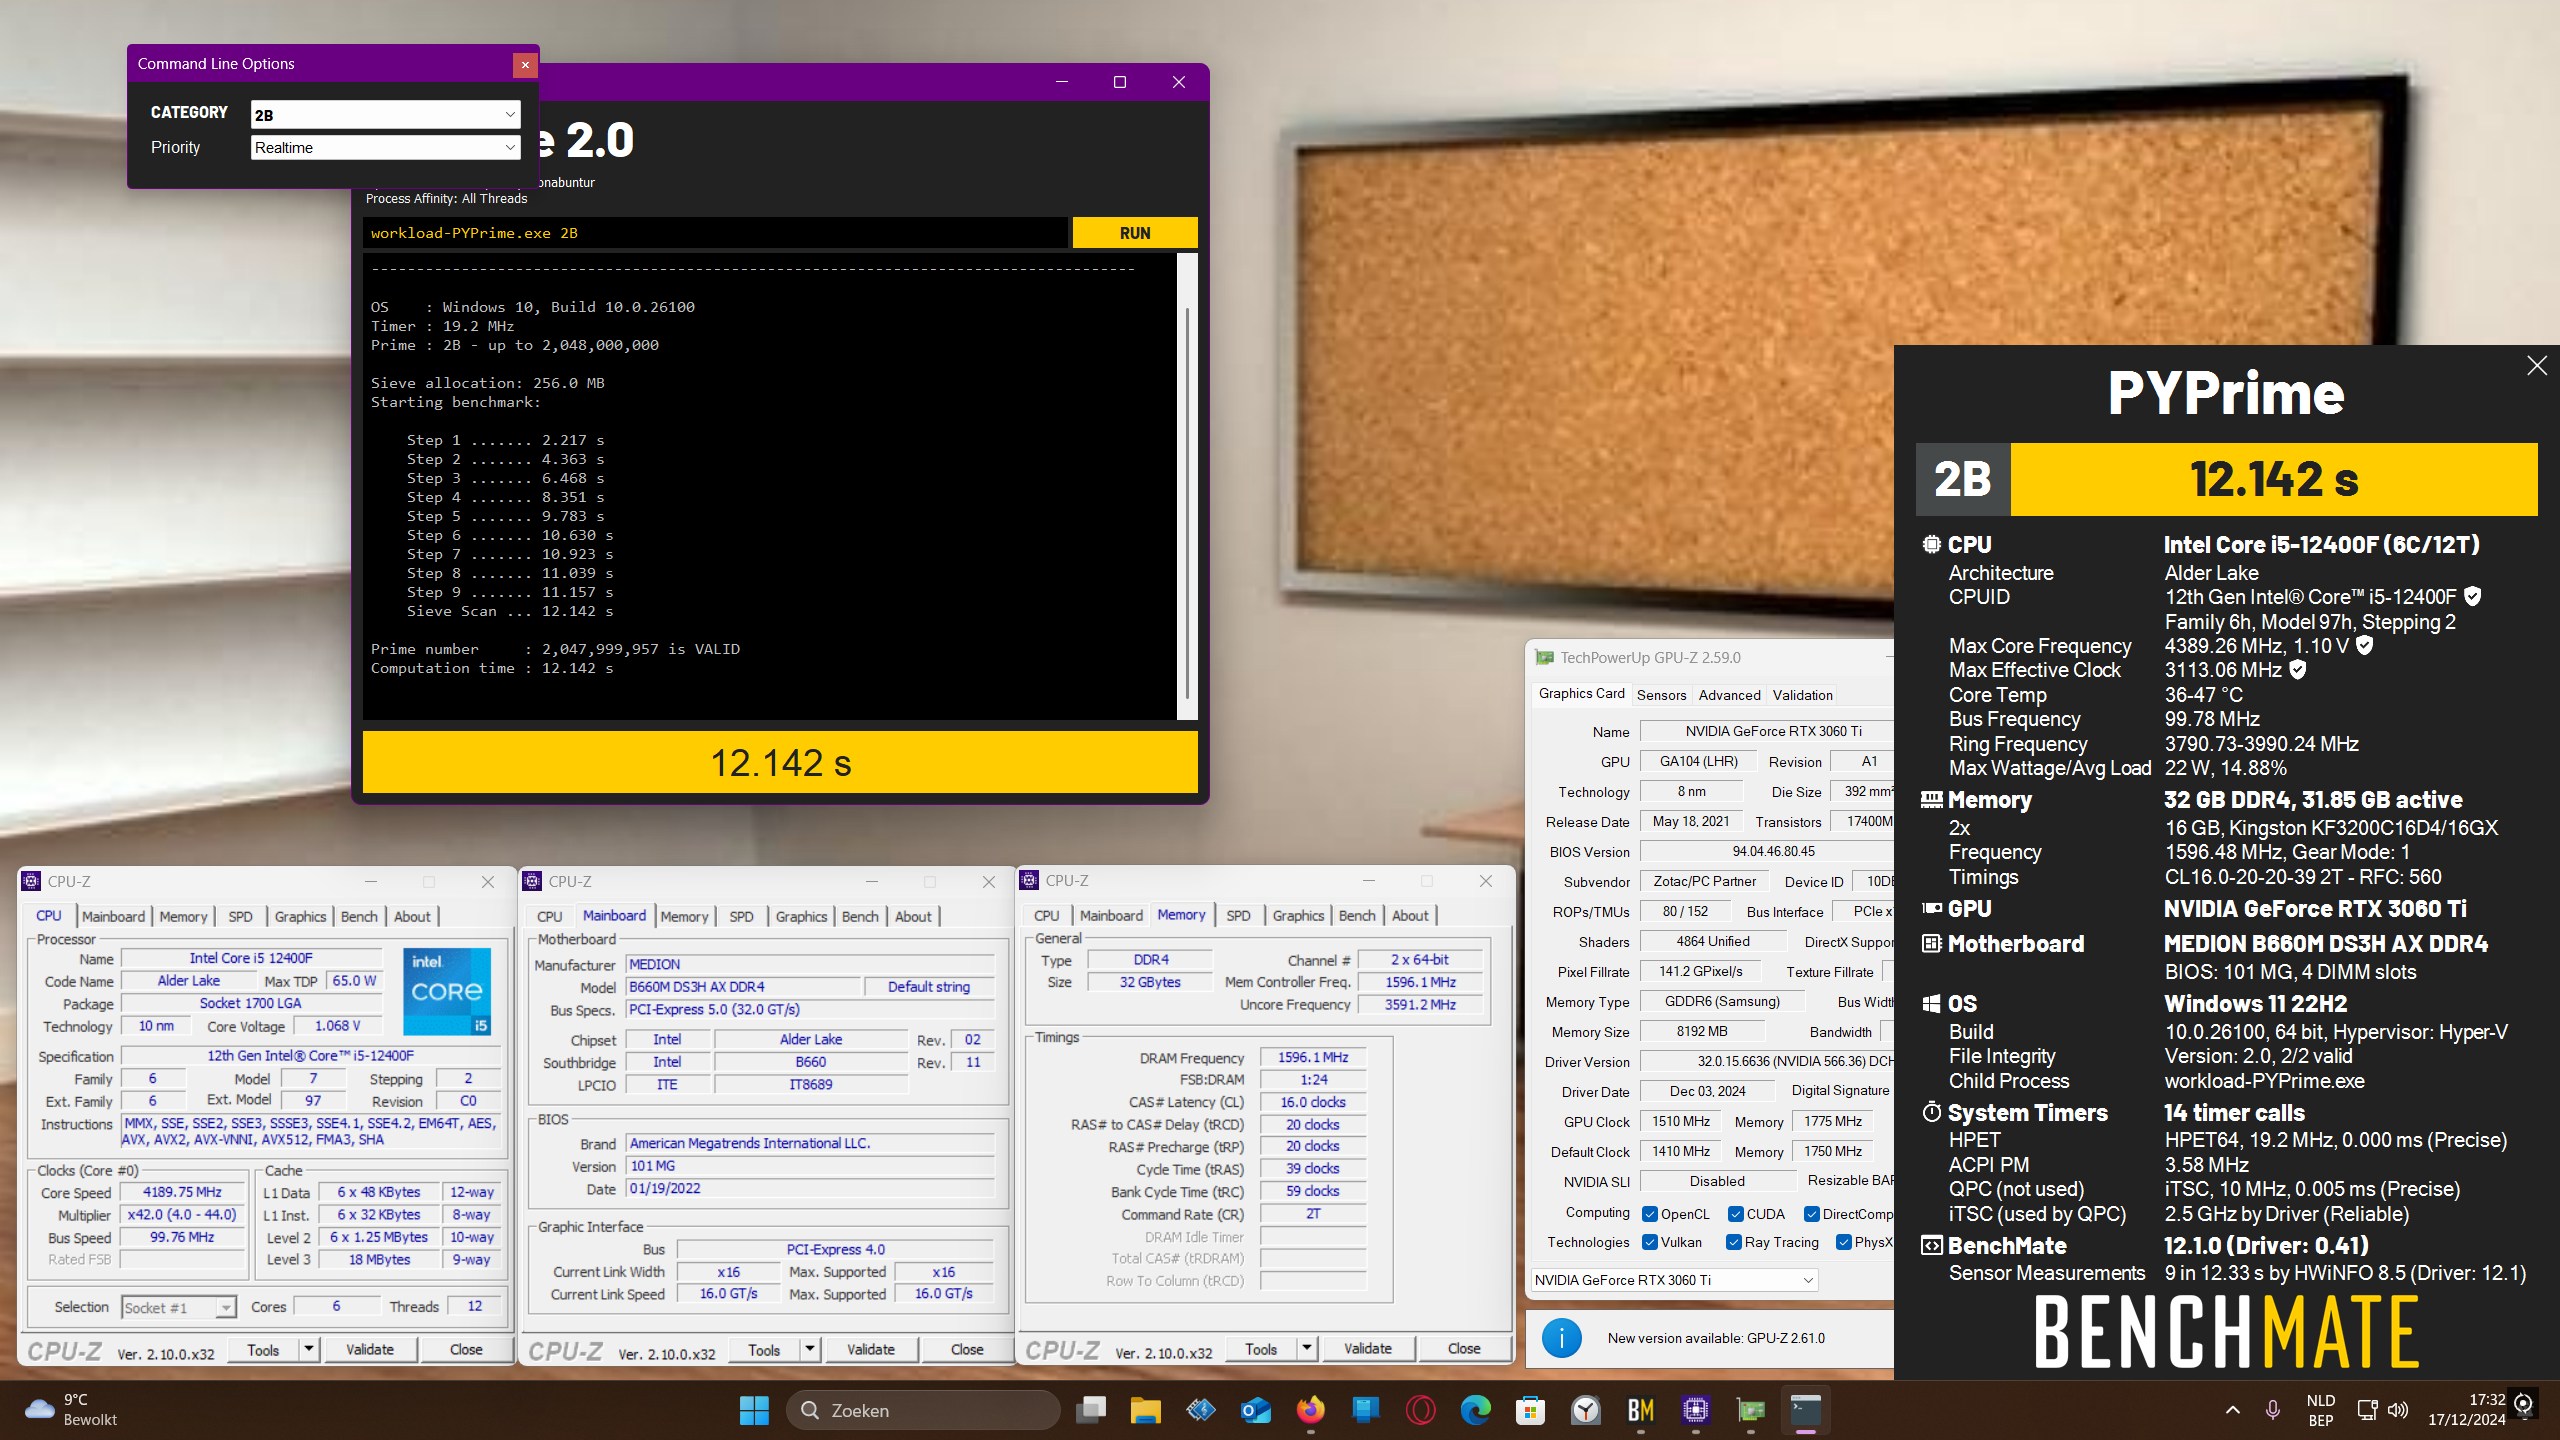Switch to terminal taskbar icon
Viewport: 2560px width, 1440px height.
1805,1410
